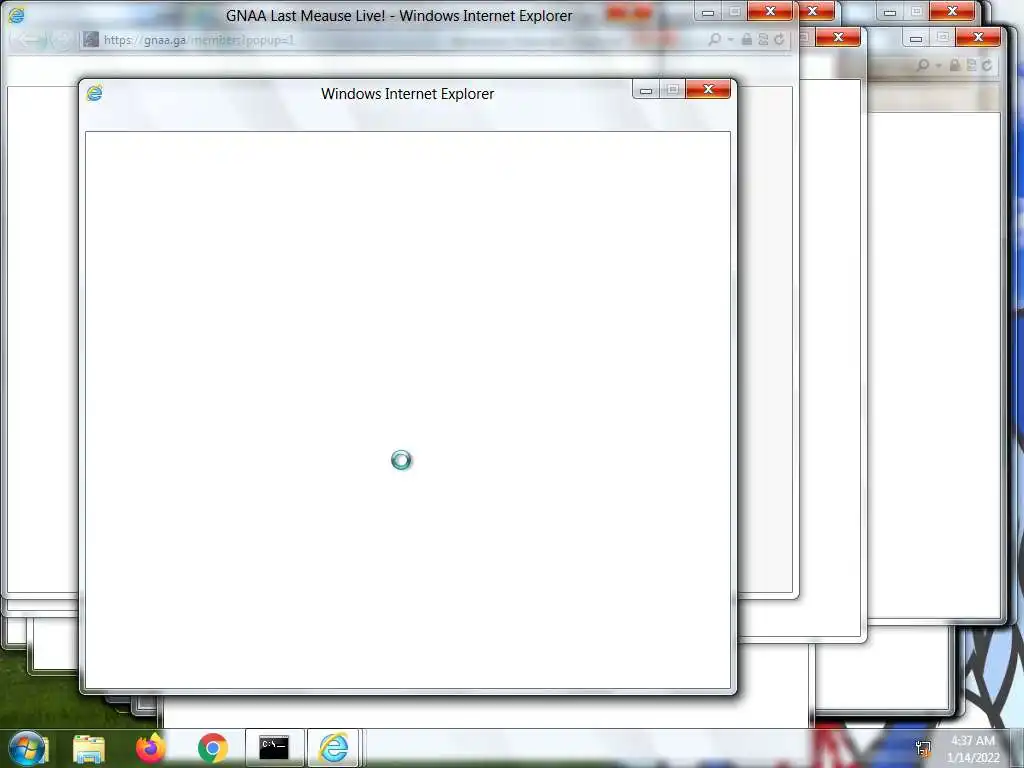1024x768 pixels.
Task: Minimize the GNAA Last Measure Live window
Action: point(708,11)
